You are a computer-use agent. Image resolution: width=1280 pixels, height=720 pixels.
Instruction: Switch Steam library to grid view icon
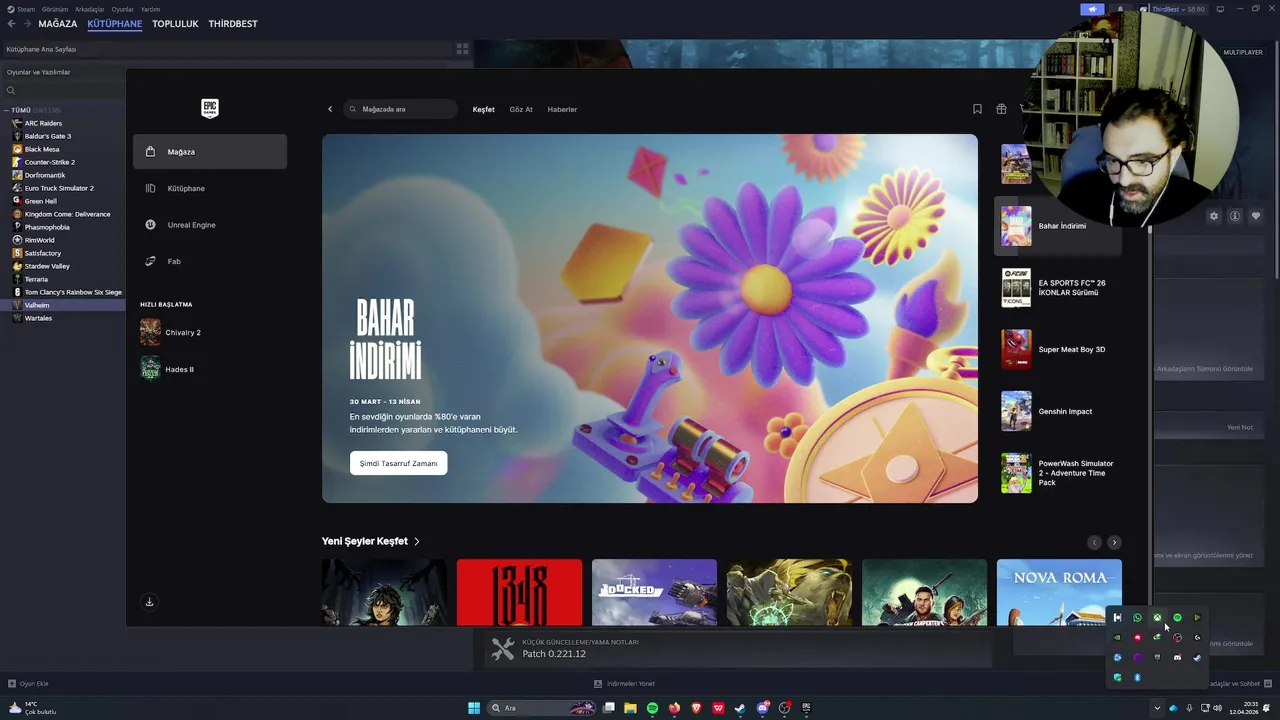tap(462, 48)
